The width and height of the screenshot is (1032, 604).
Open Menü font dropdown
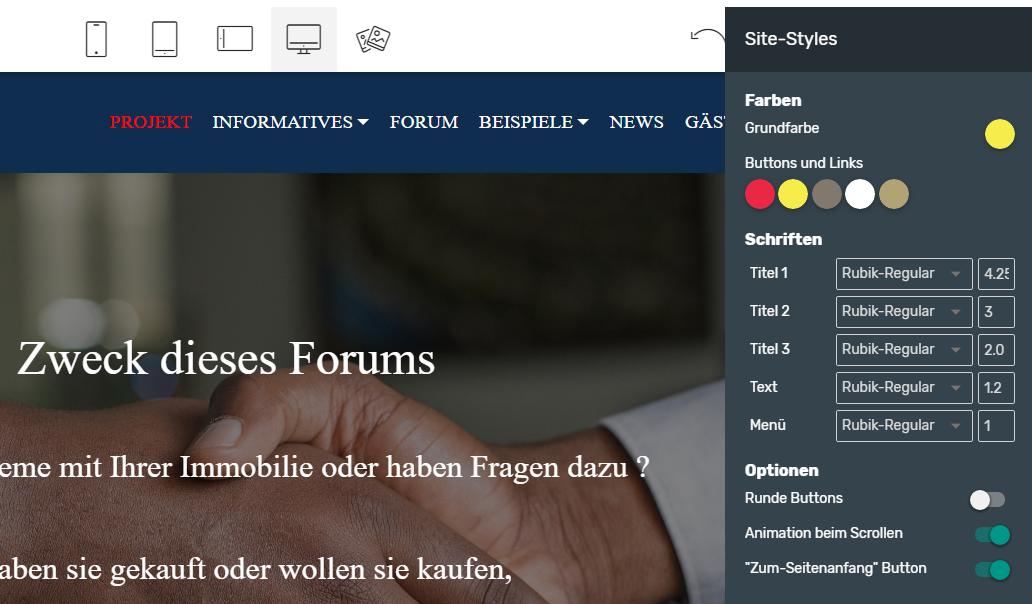coord(903,426)
